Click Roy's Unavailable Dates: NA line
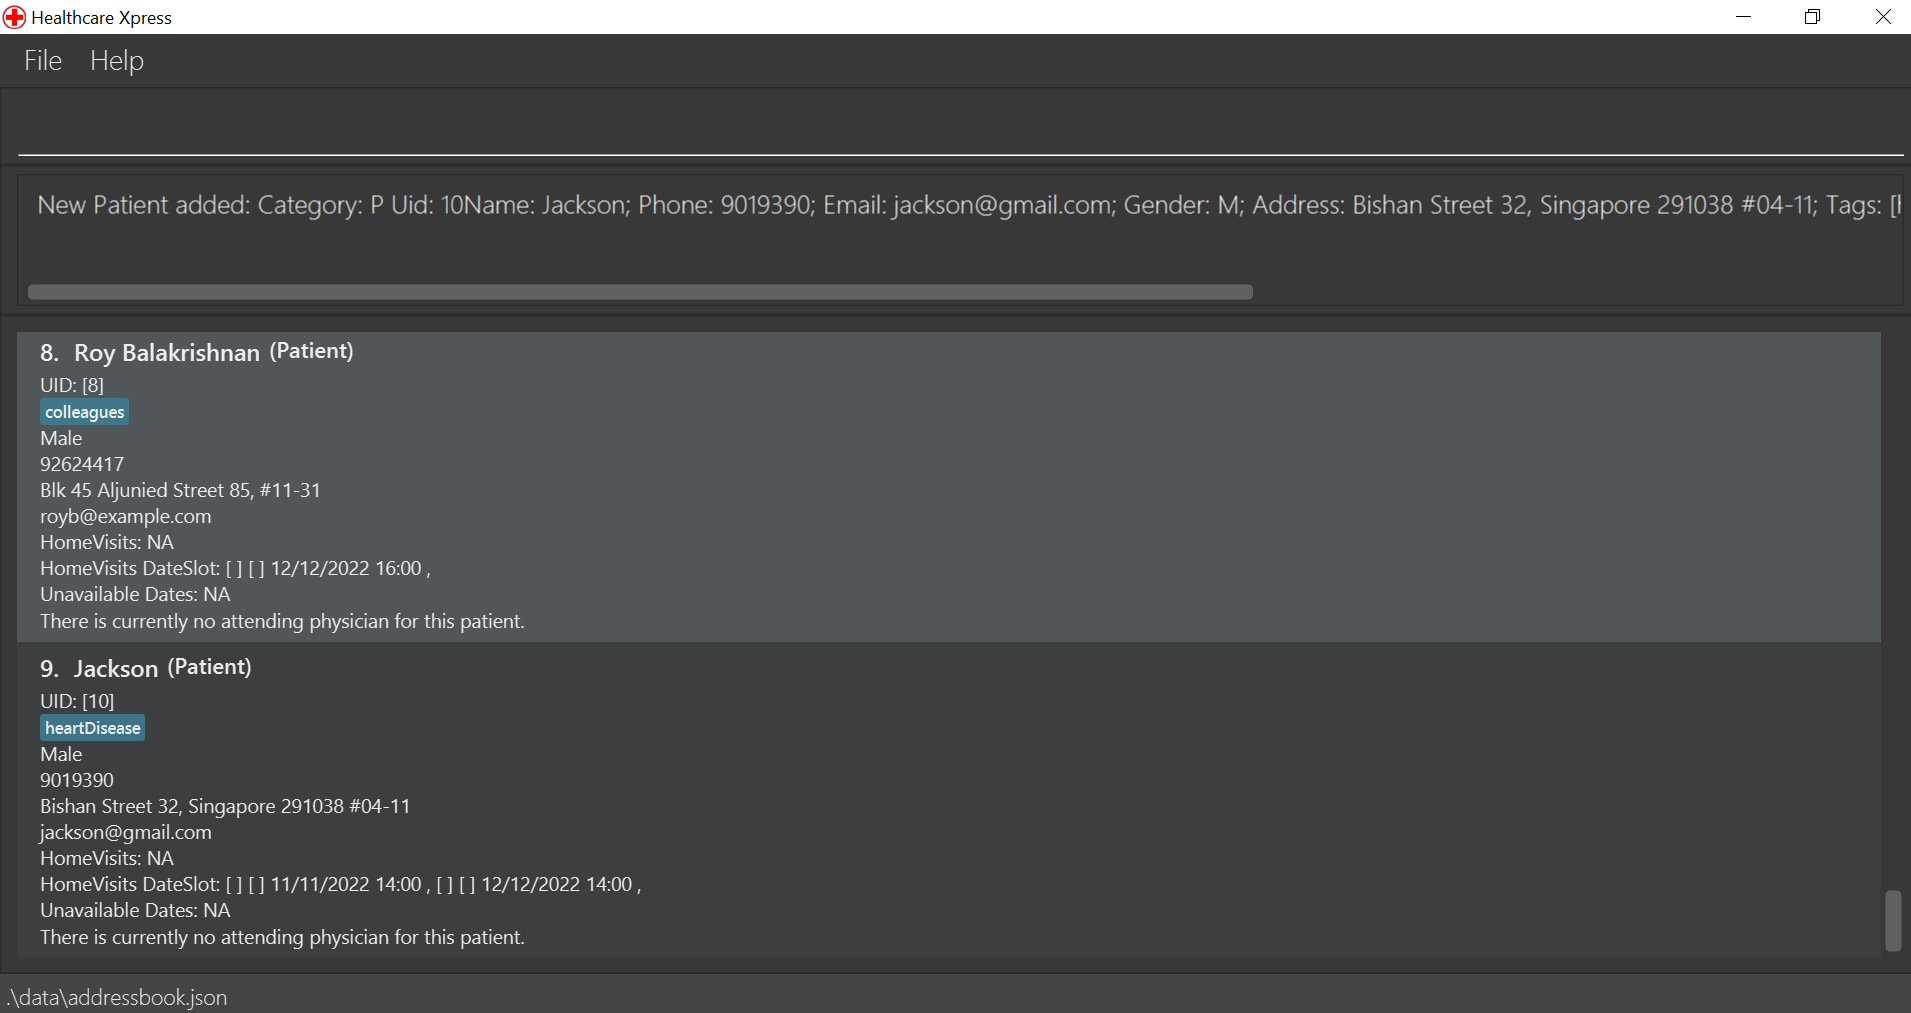The width and height of the screenshot is (1911, 1013). [135, 594]
